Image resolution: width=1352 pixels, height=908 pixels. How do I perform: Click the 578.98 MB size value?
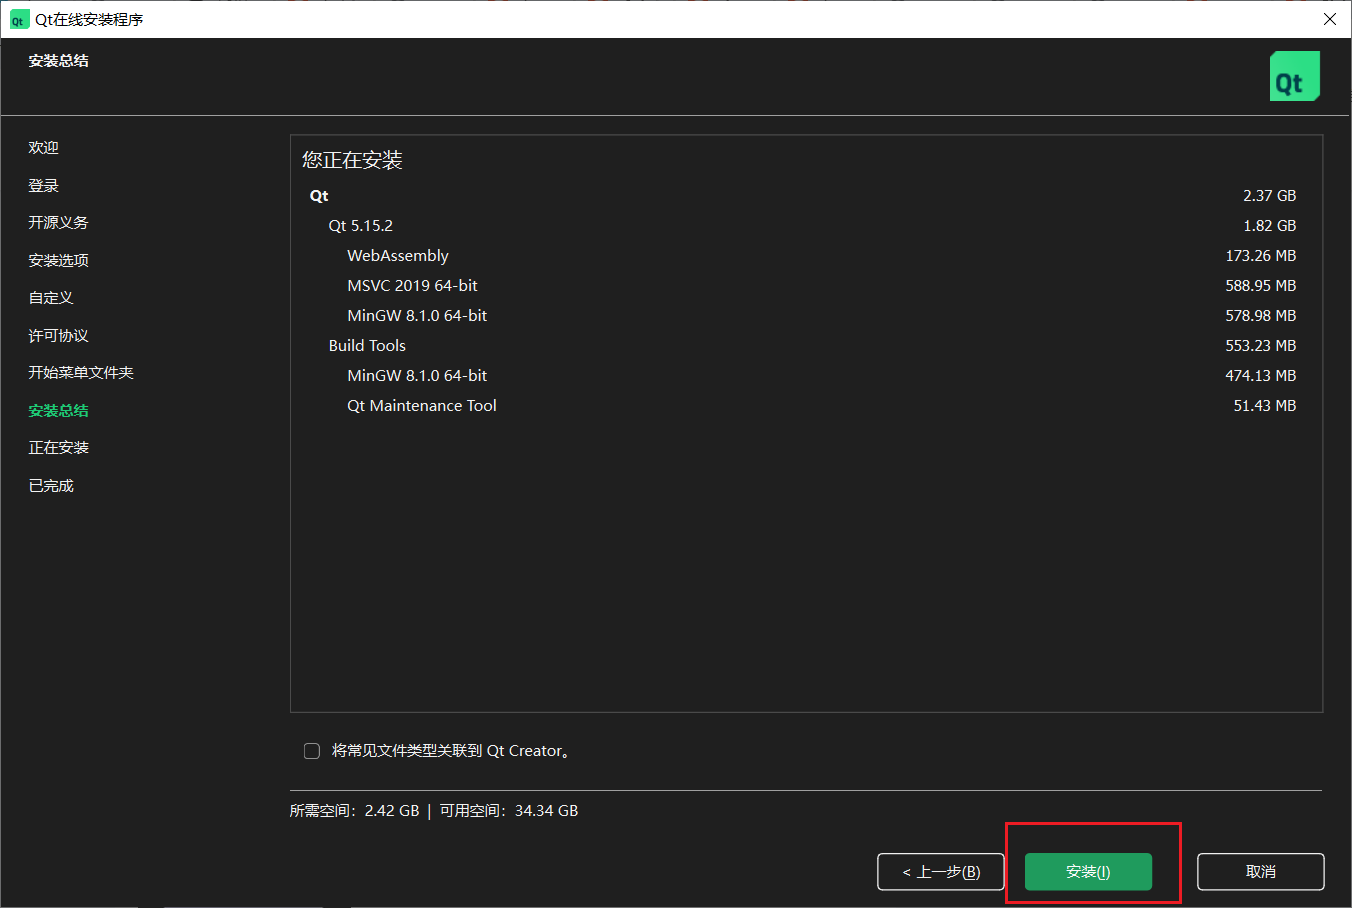[1261, 316]
